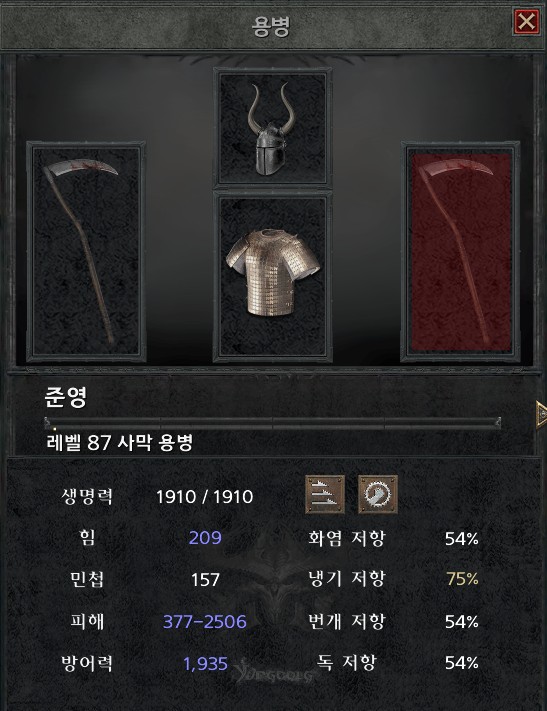
Task: Close the 용병 mercenary panel
Action: pos(527,21)
